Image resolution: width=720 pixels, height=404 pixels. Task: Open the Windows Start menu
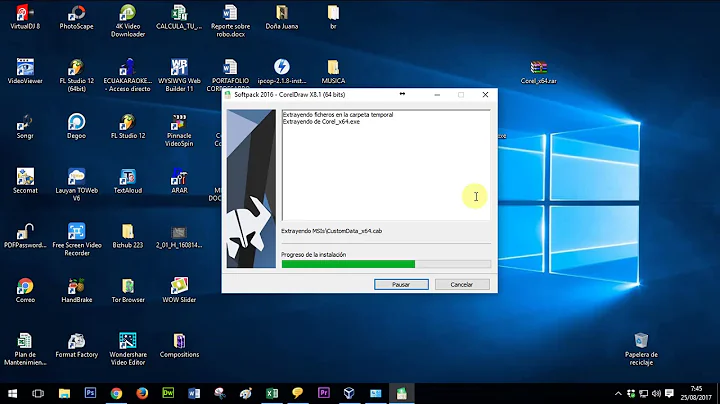click(x=12, y=393)
